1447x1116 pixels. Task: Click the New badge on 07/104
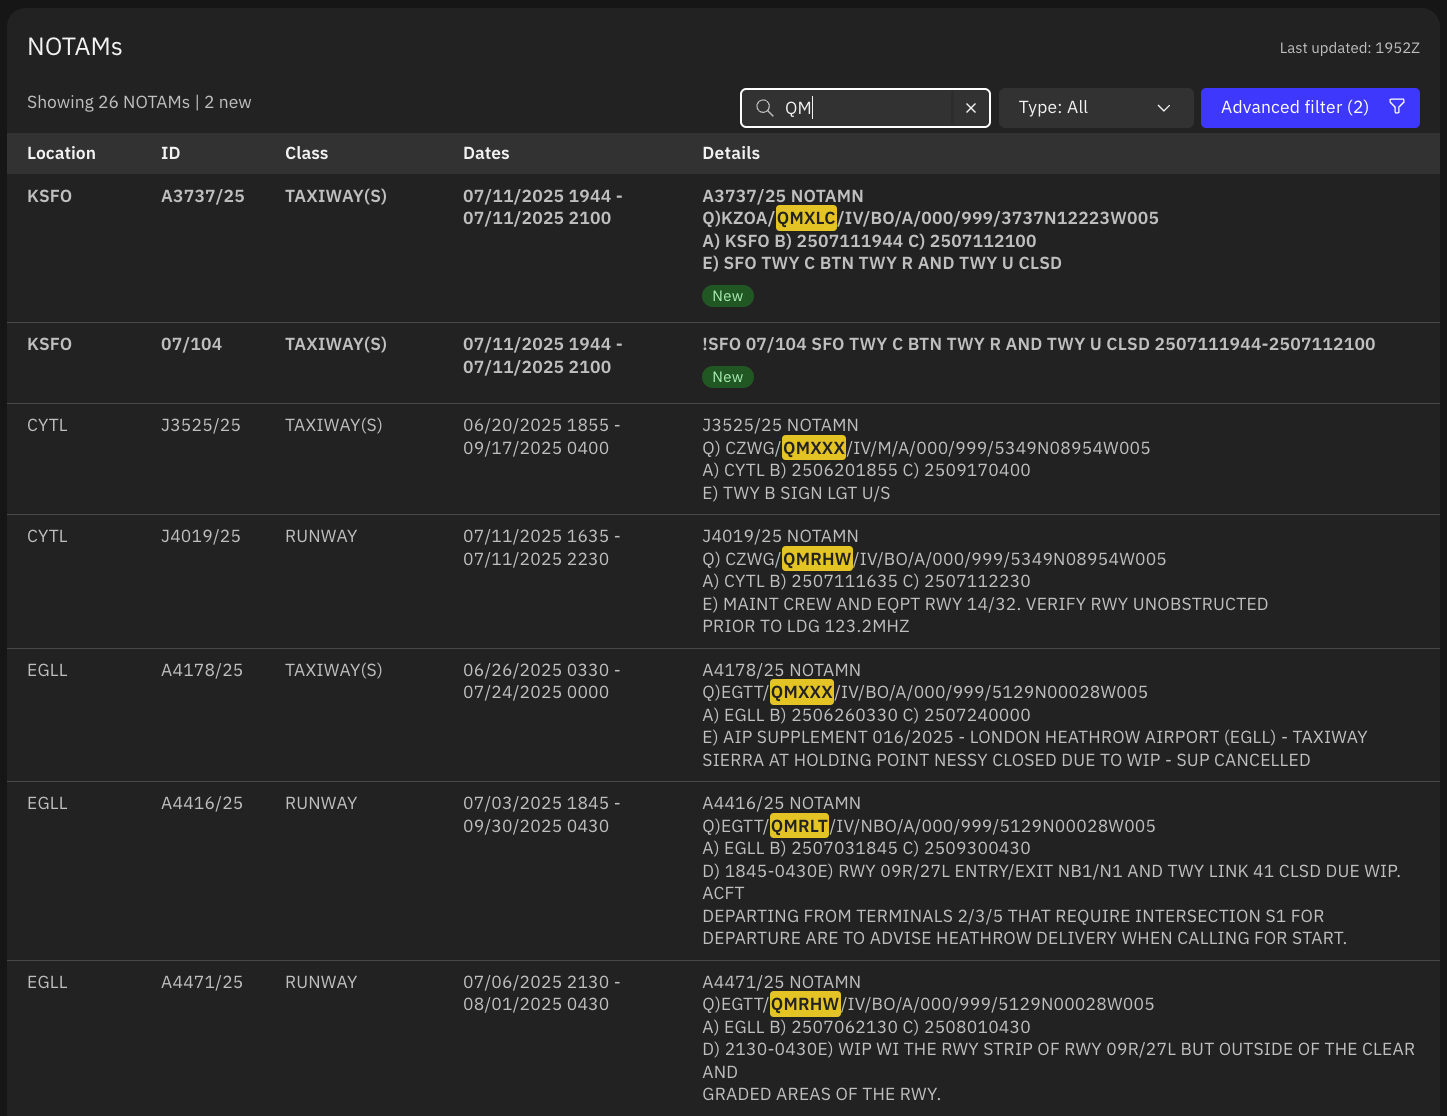click(727, 377)
